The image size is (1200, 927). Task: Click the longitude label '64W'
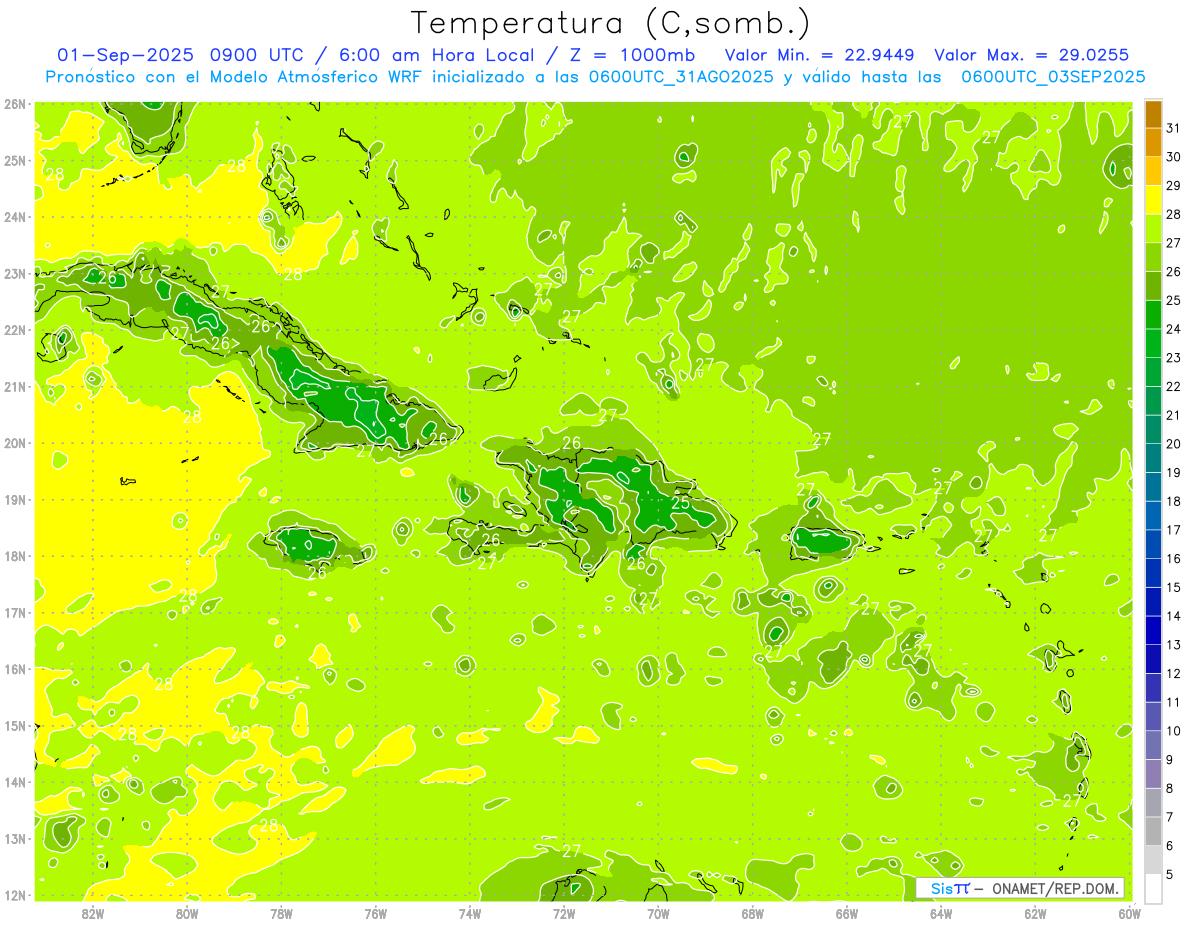(941, 913)
